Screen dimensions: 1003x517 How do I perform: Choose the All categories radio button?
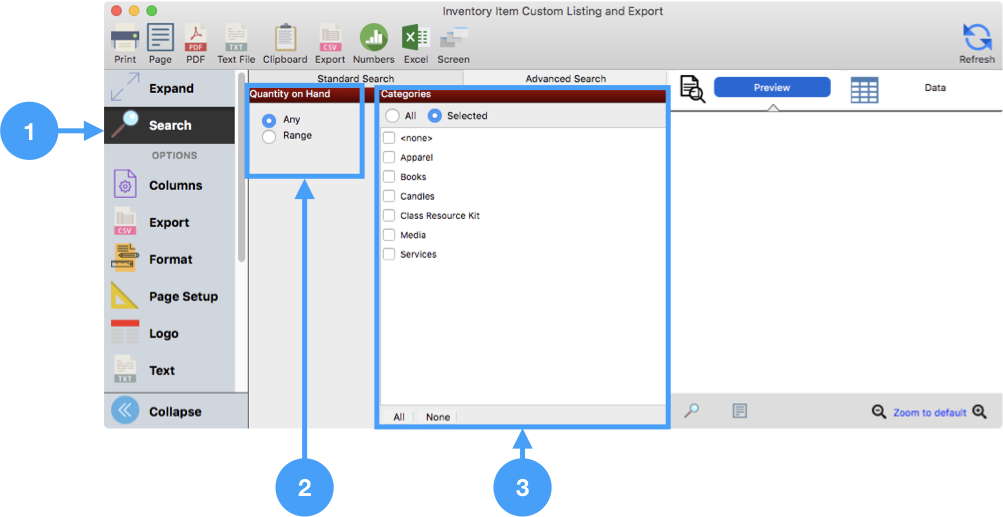pos(393,116)
